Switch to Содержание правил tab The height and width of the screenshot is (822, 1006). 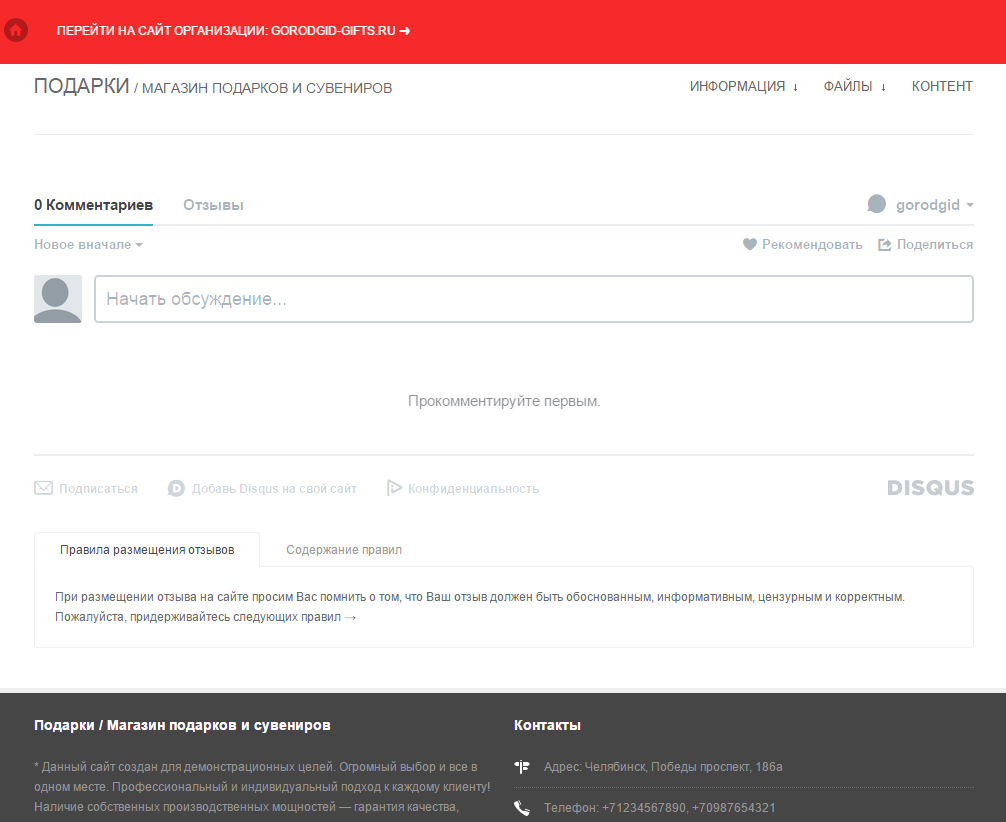click(x=344, y=550)
